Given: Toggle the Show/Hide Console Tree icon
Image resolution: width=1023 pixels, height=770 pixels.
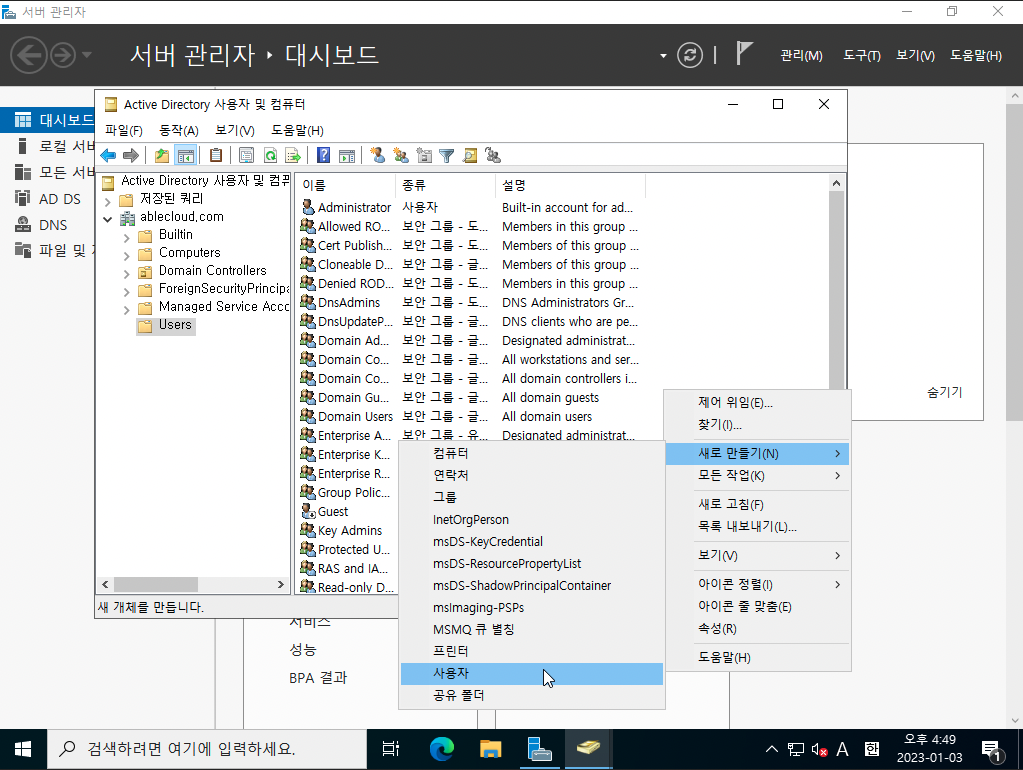Looking at the screenshot, I should [186, 155].
